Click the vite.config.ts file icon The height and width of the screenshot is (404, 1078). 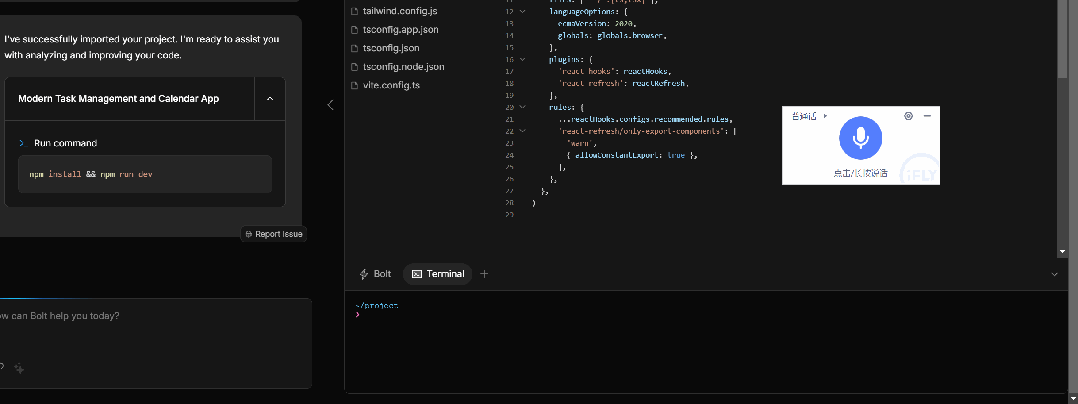[x=355, y=85]
